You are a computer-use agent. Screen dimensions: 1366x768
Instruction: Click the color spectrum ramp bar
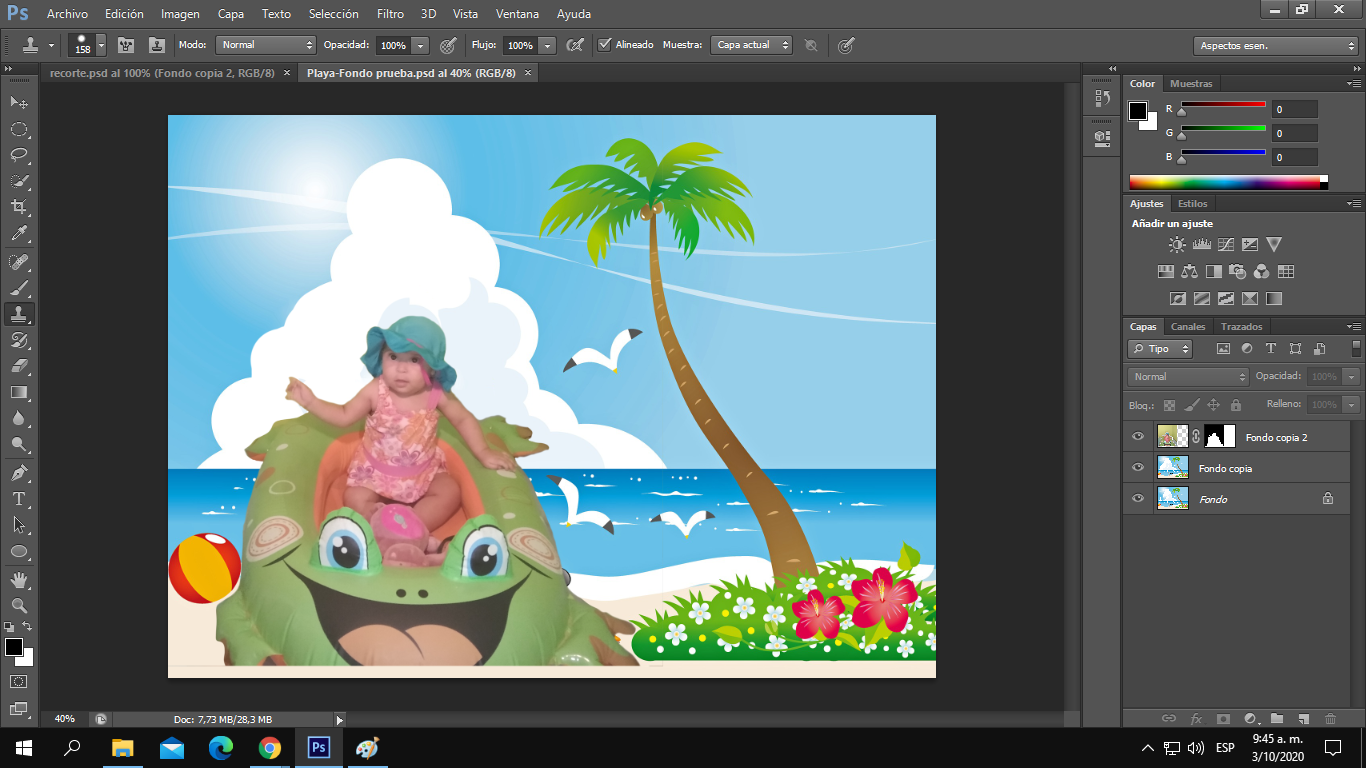[x=1228, y=182]
